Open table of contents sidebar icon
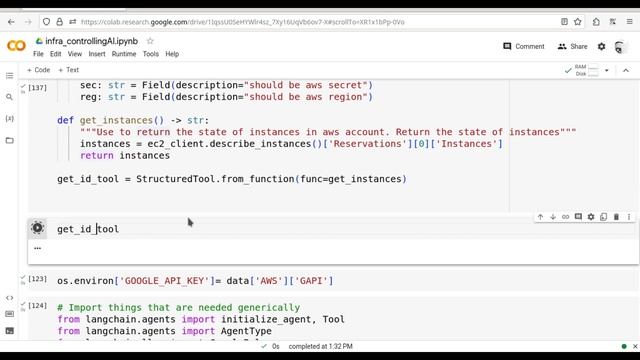Screen dimensions: 640x360 tap(9, 76)
